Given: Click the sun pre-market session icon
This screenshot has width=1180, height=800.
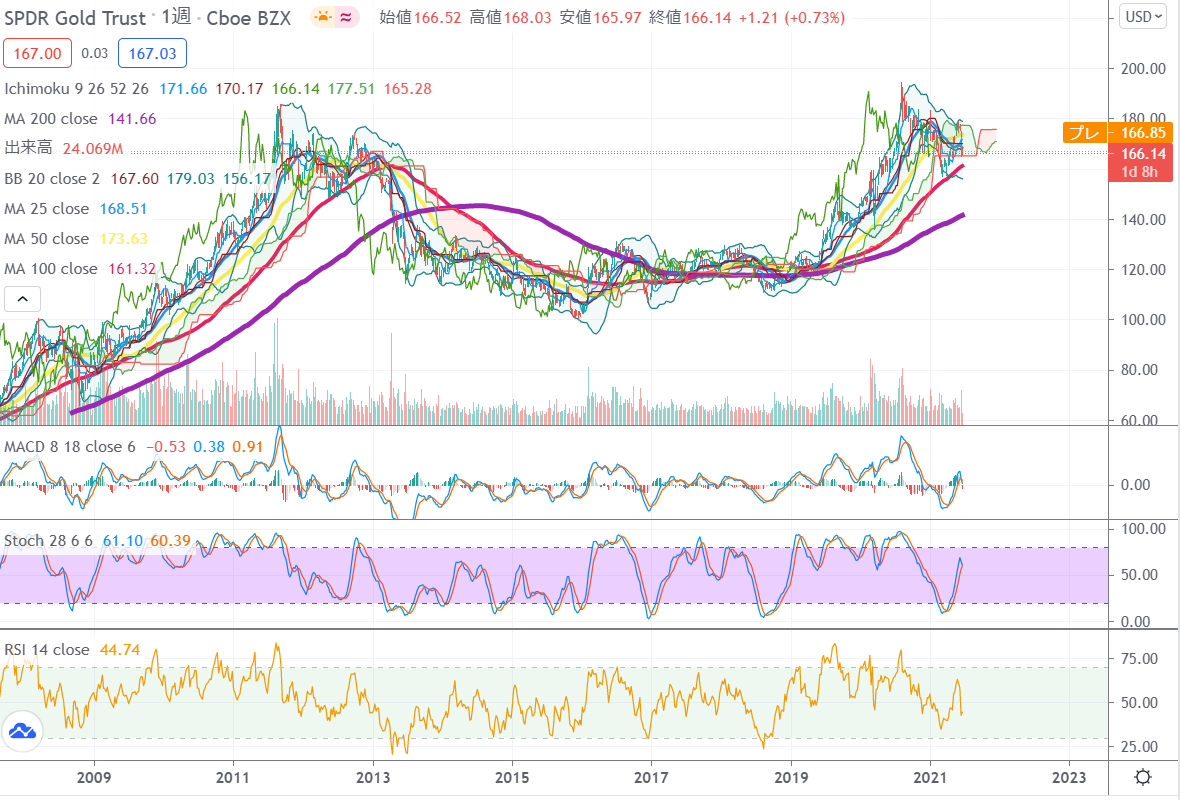Looking at the screenshot, I should (x=324, y=17).
